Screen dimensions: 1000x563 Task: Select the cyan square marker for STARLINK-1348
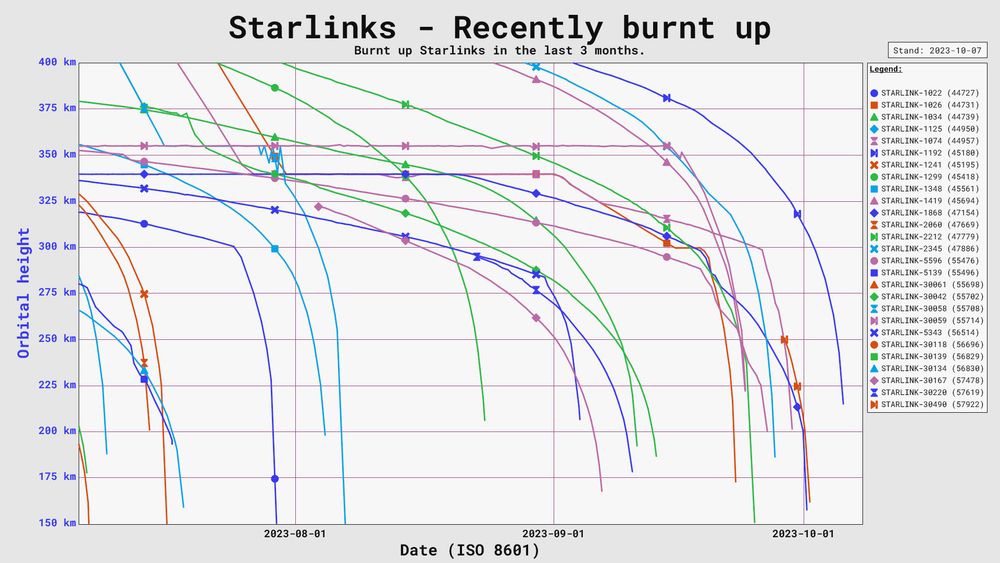(x=874, y=189)
